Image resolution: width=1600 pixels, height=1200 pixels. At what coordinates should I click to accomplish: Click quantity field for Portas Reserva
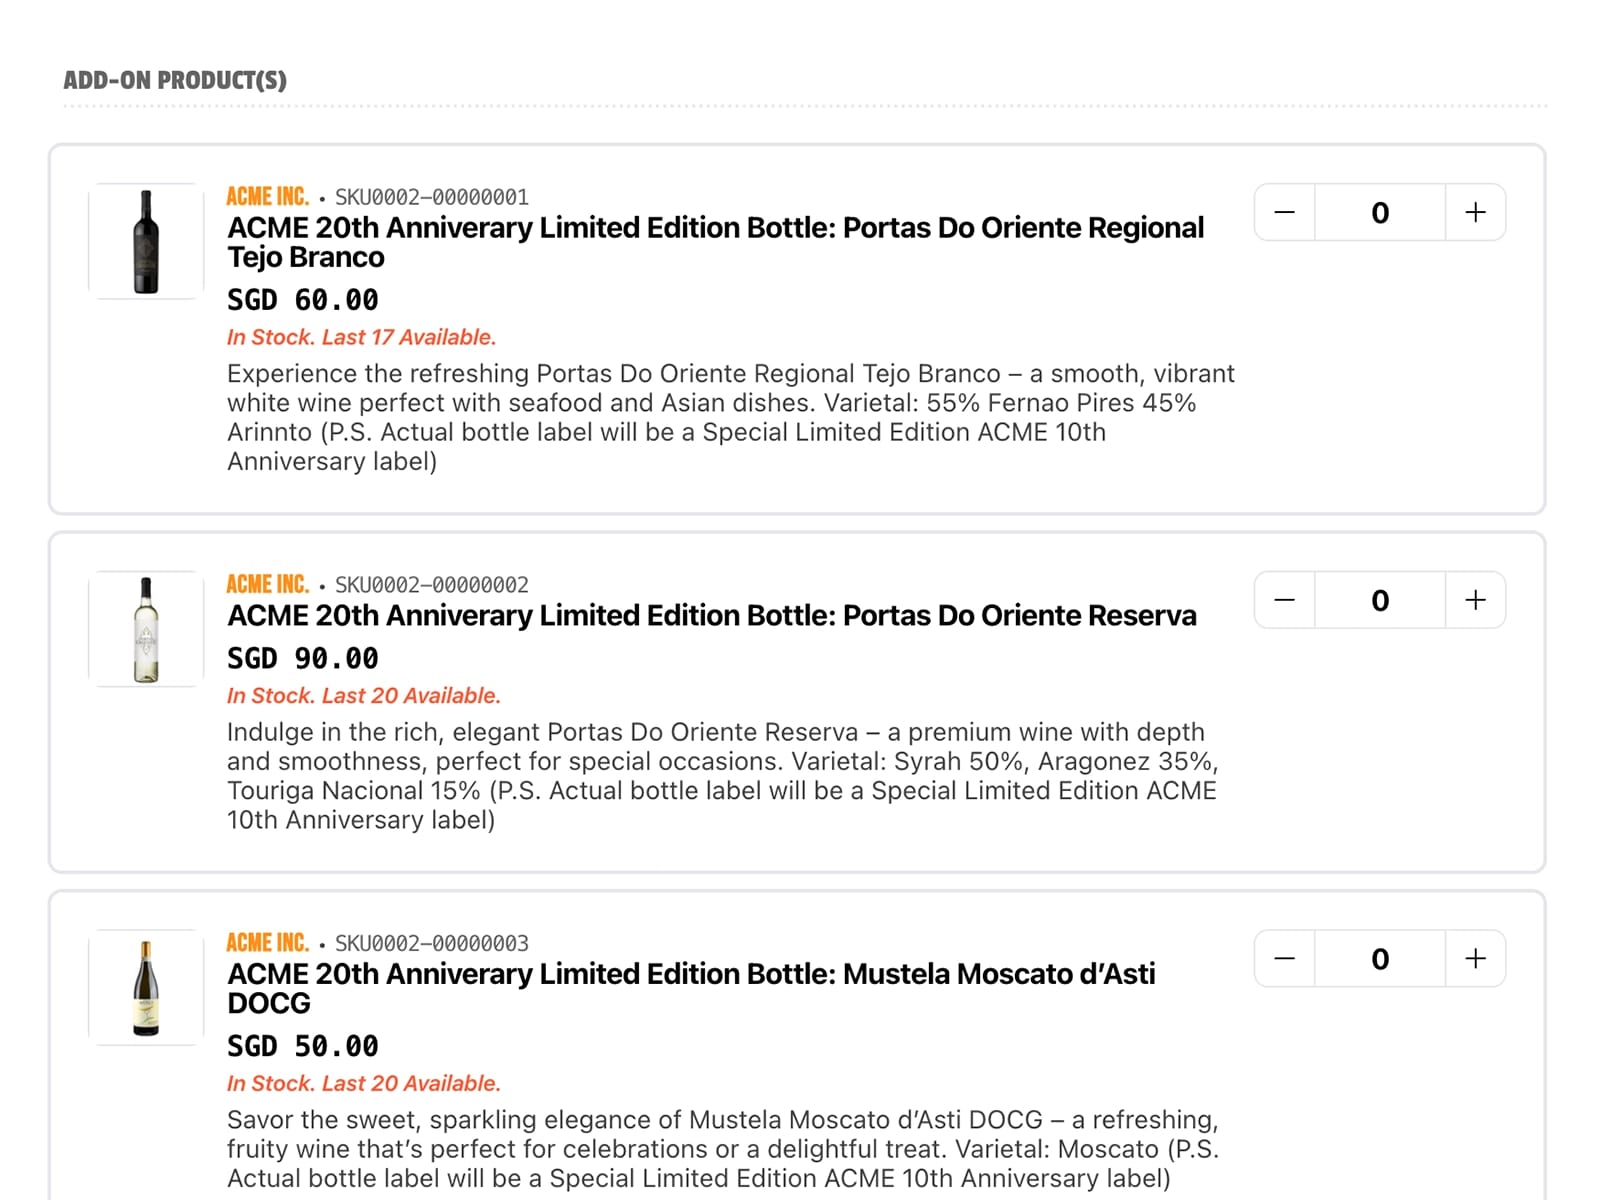click(x=1380, y=600)
